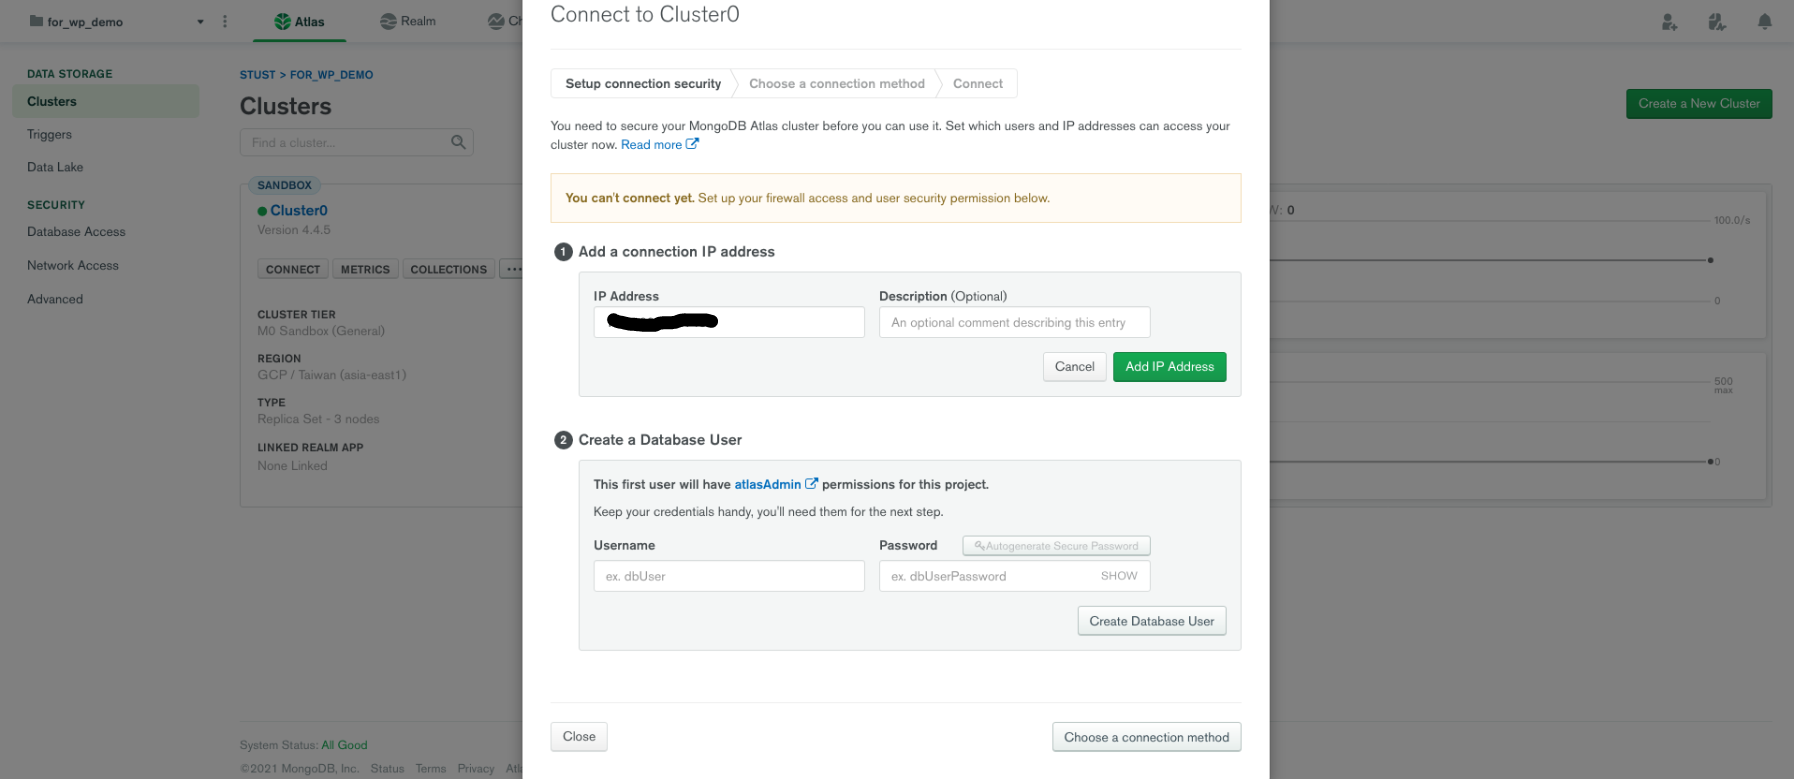Click the external link icon beside atlasAdmin
1794x779 pixels.
[x=812, y=484]
